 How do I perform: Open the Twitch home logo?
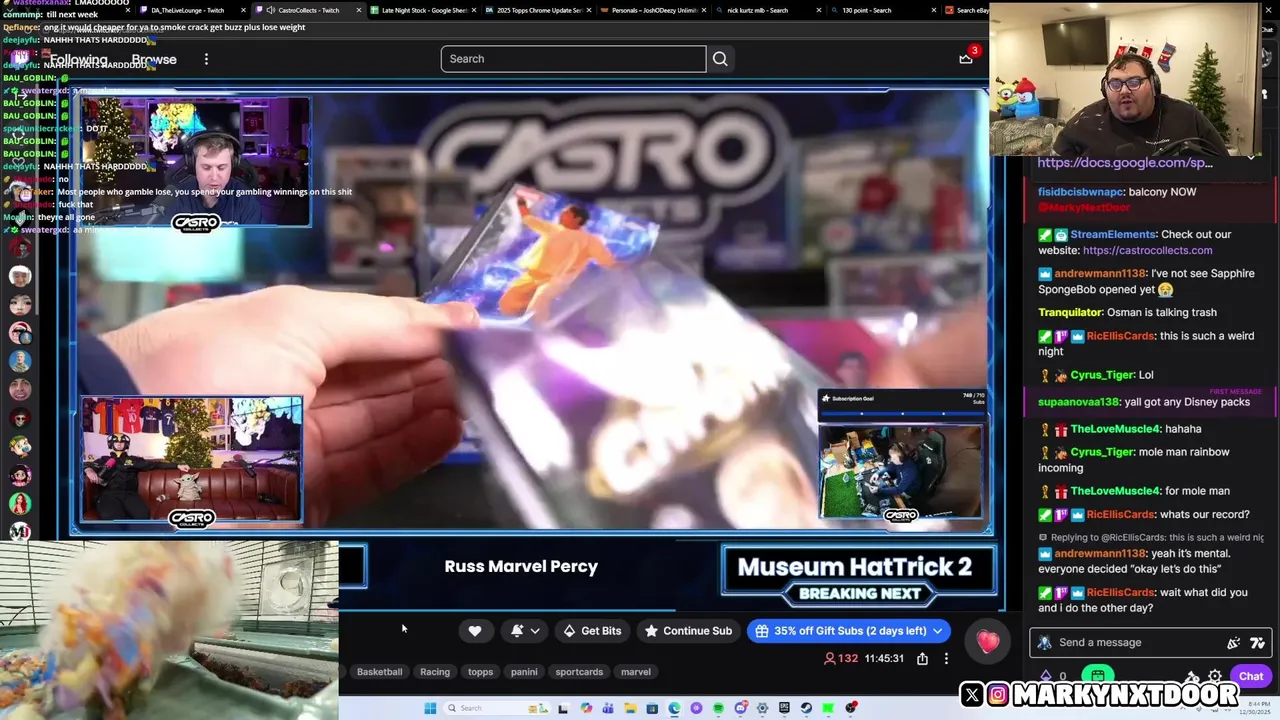[21, 59]
